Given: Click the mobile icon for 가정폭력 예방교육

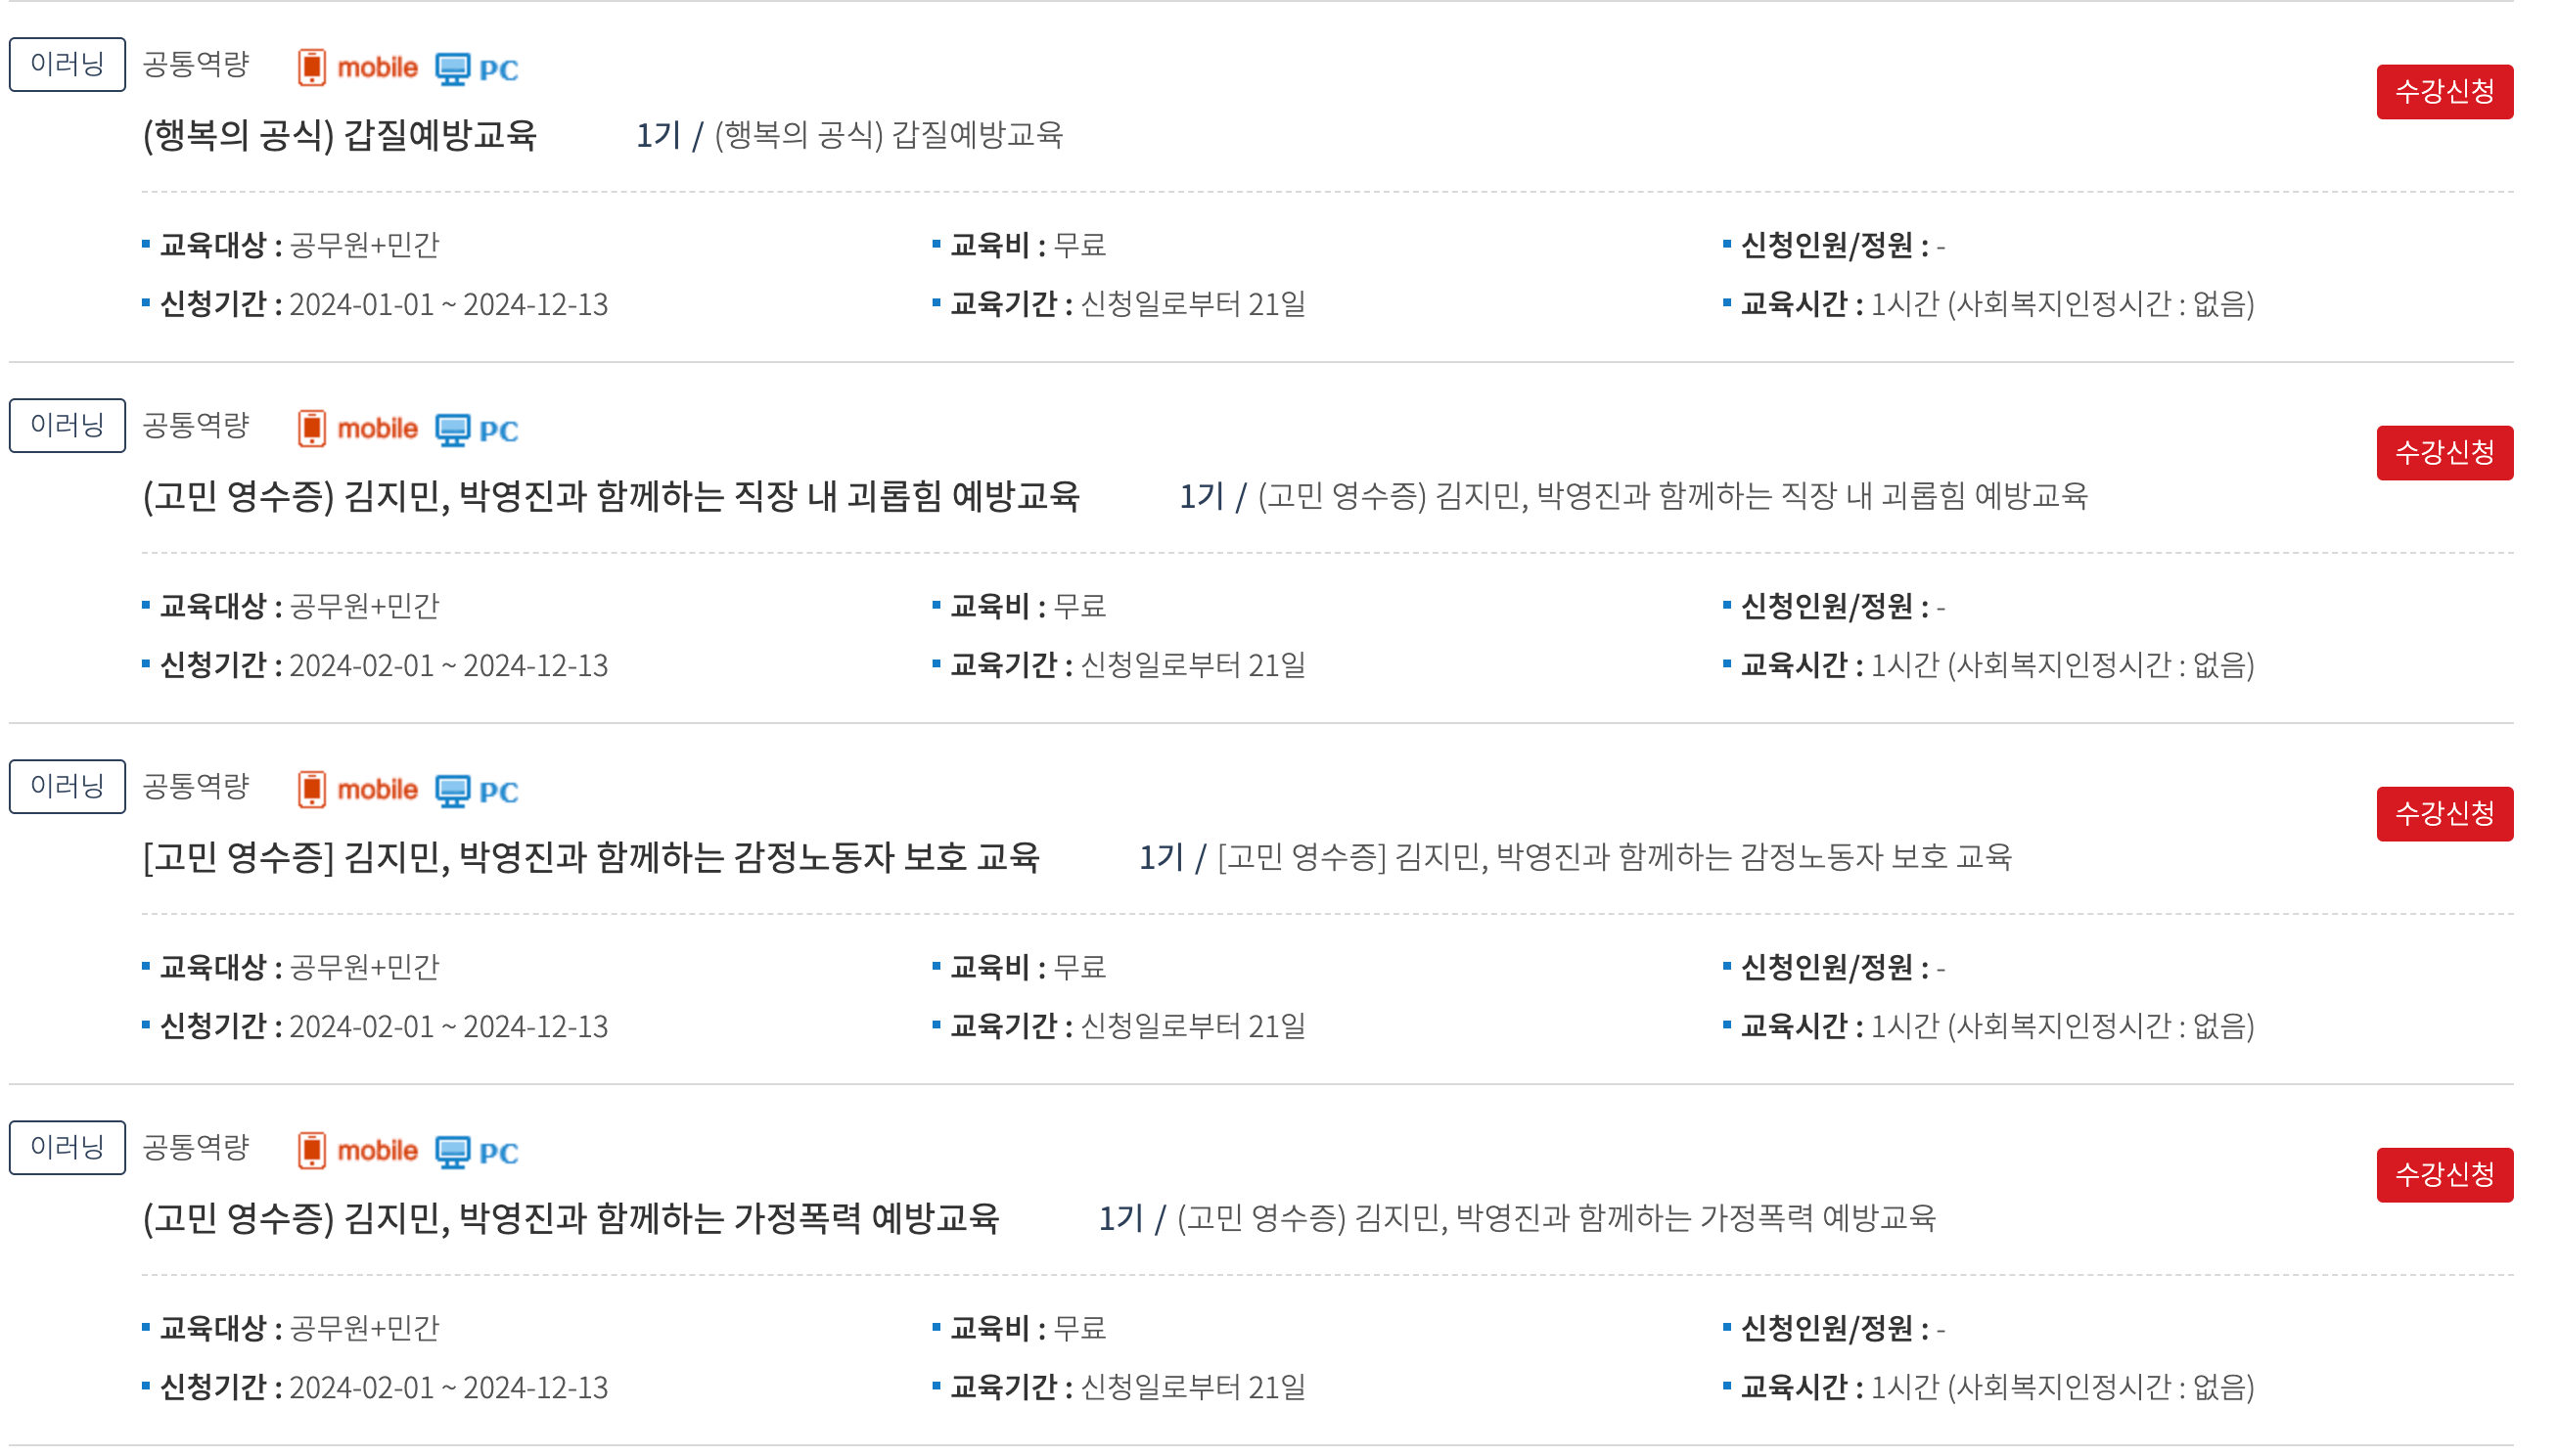Looking at the screenshot, I should (x=313, y=1149).
